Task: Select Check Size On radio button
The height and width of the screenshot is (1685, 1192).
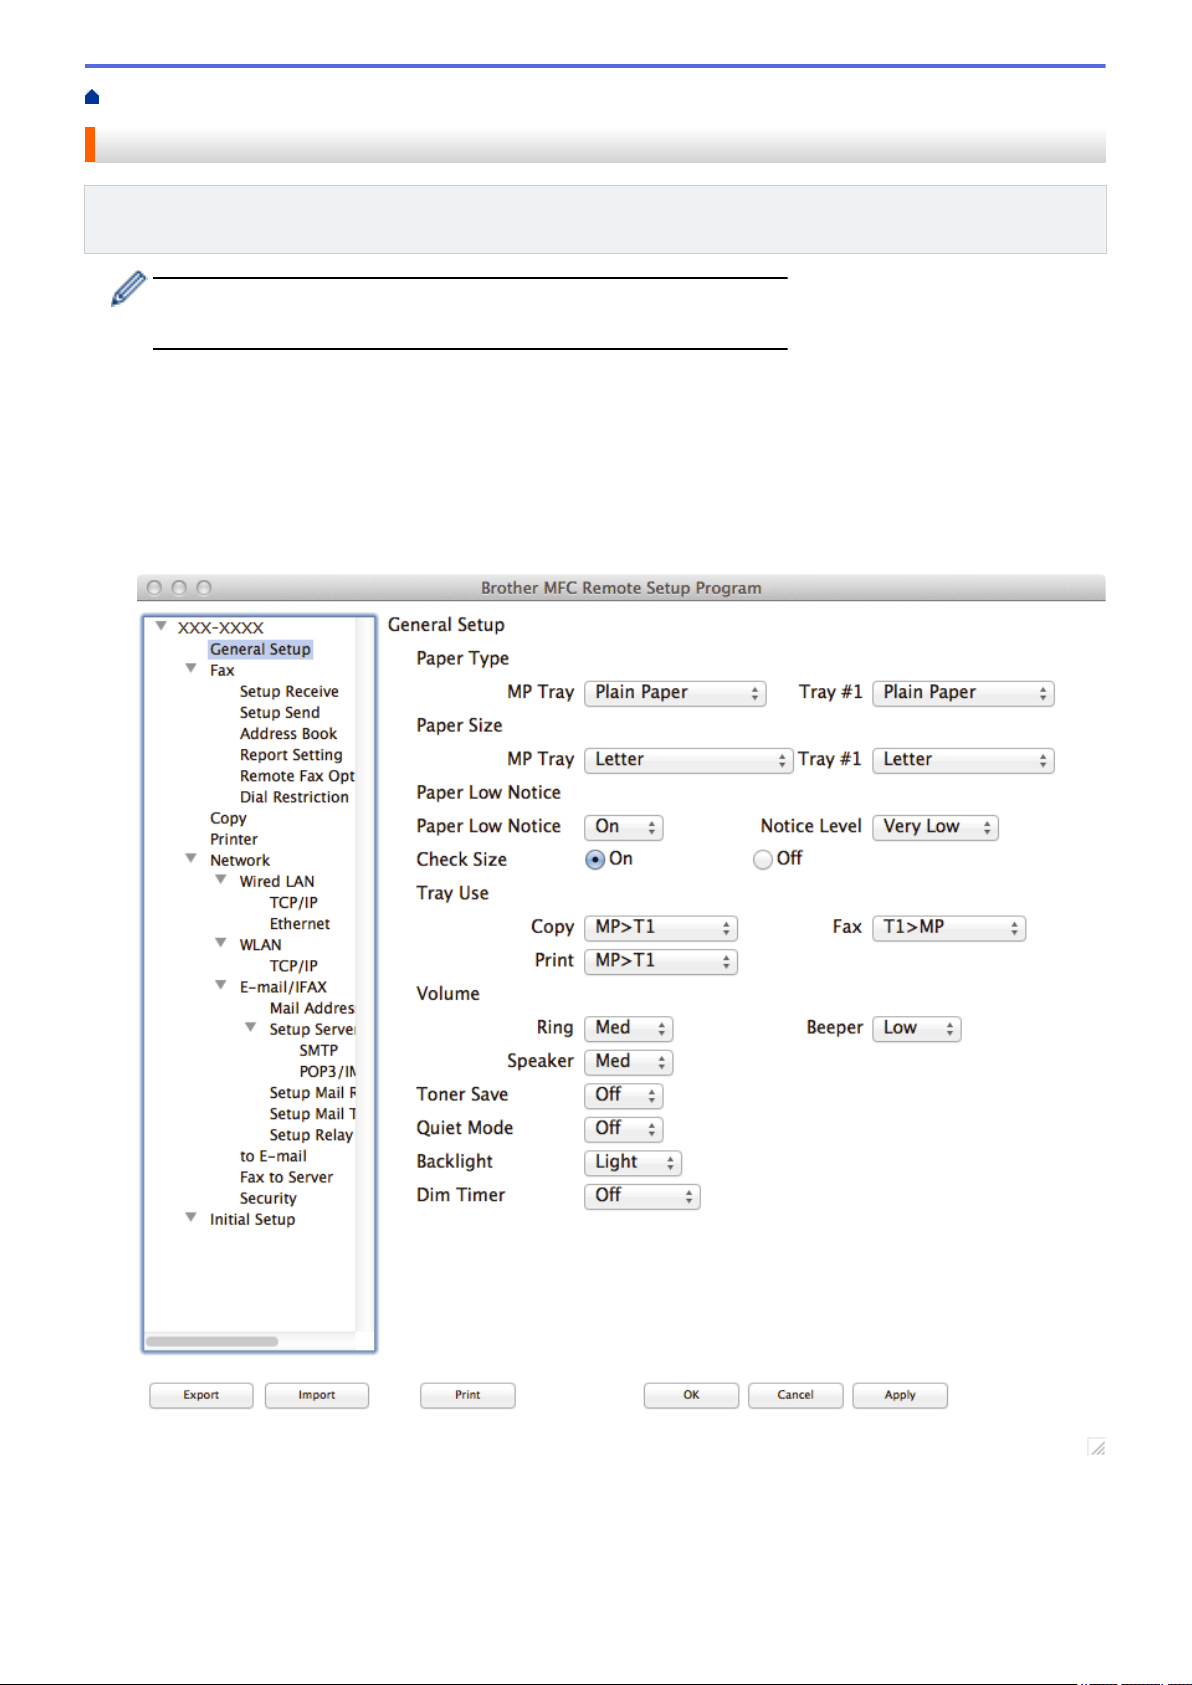Action: (x=595, y=859)
